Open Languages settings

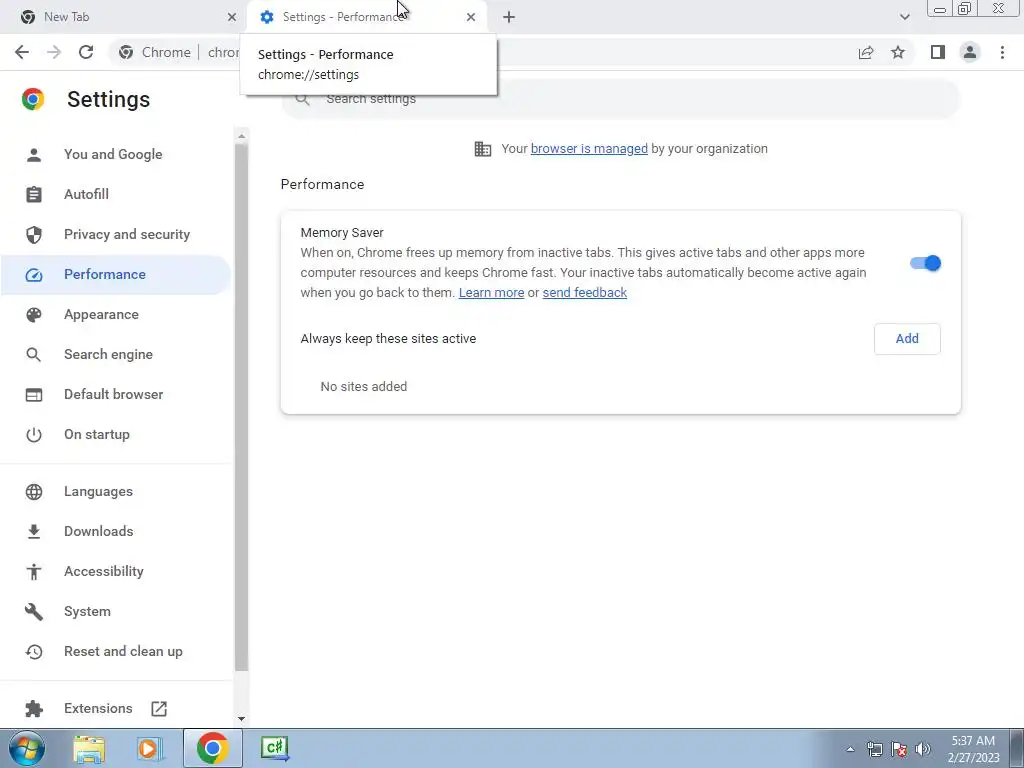click(x=98, y=492)
